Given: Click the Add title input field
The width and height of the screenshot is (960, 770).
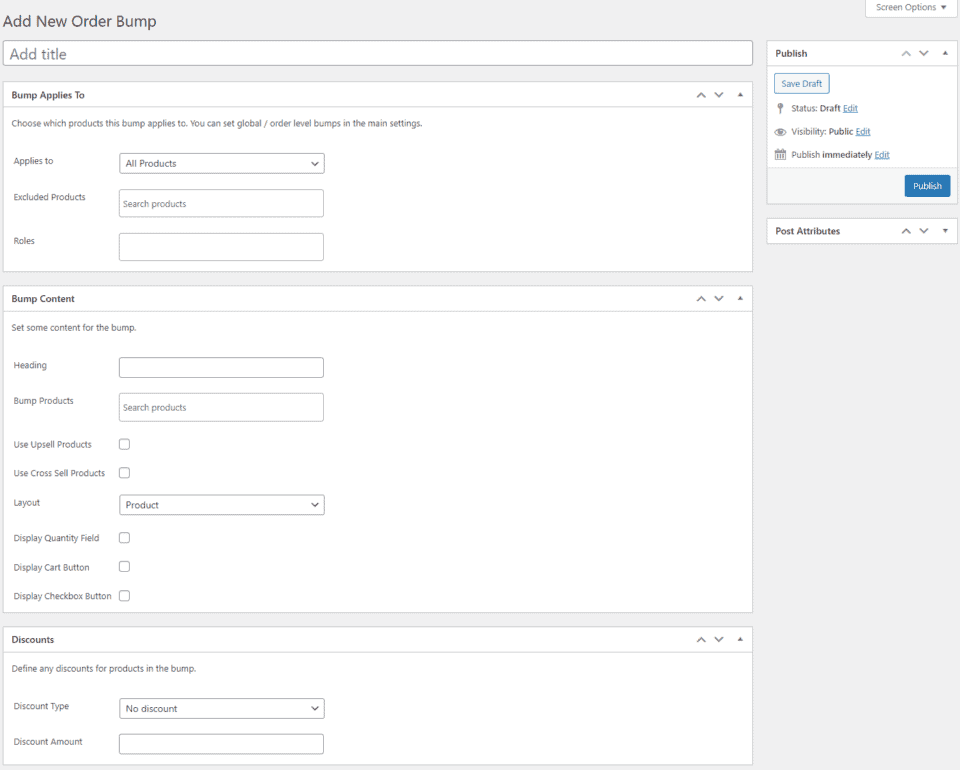Looking at the screenshot, I should click(378, 52).
